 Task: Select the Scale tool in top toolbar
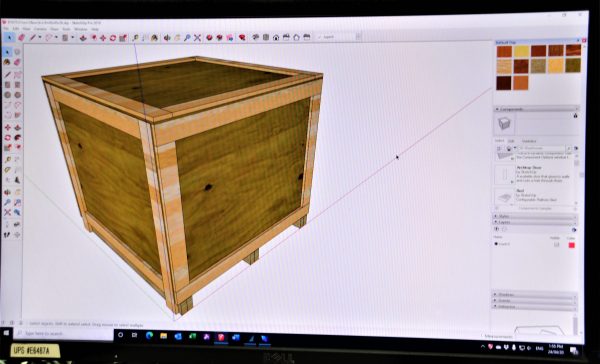123,38
